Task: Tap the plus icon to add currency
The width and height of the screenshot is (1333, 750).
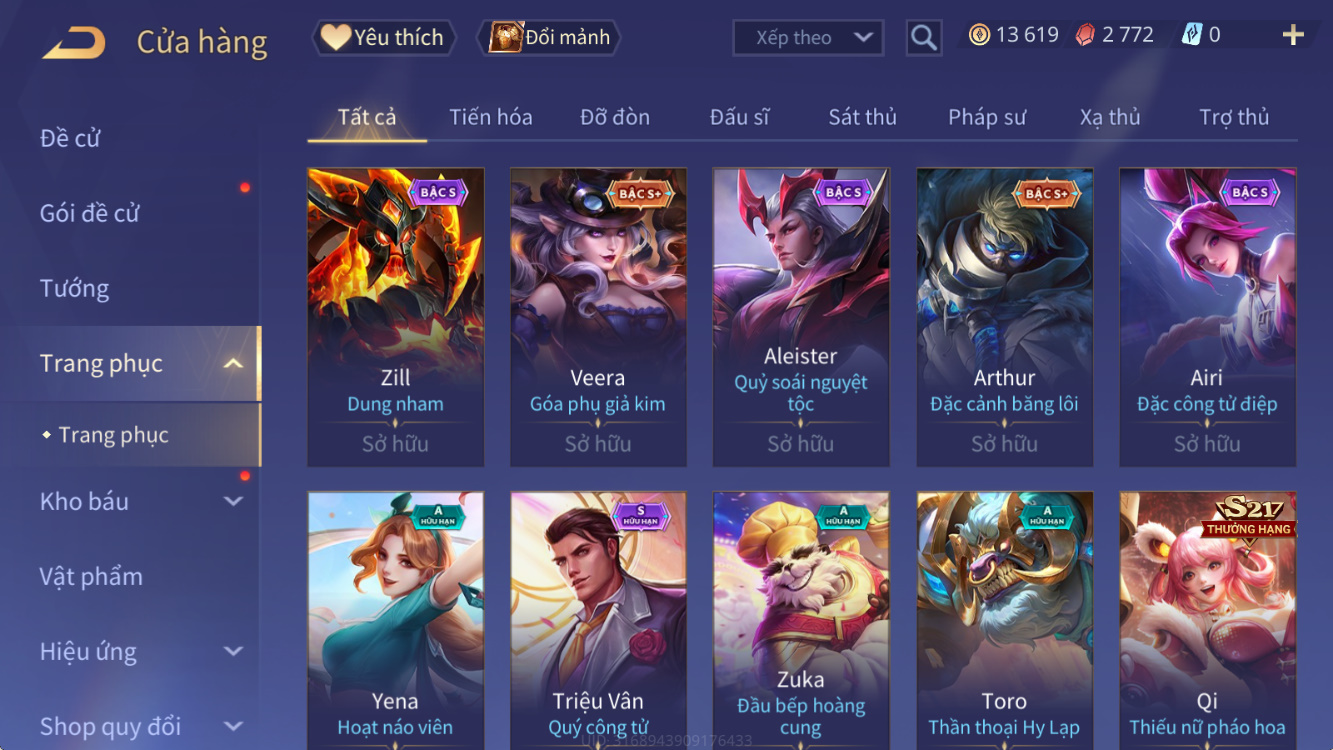Action: click(1293, 35)
